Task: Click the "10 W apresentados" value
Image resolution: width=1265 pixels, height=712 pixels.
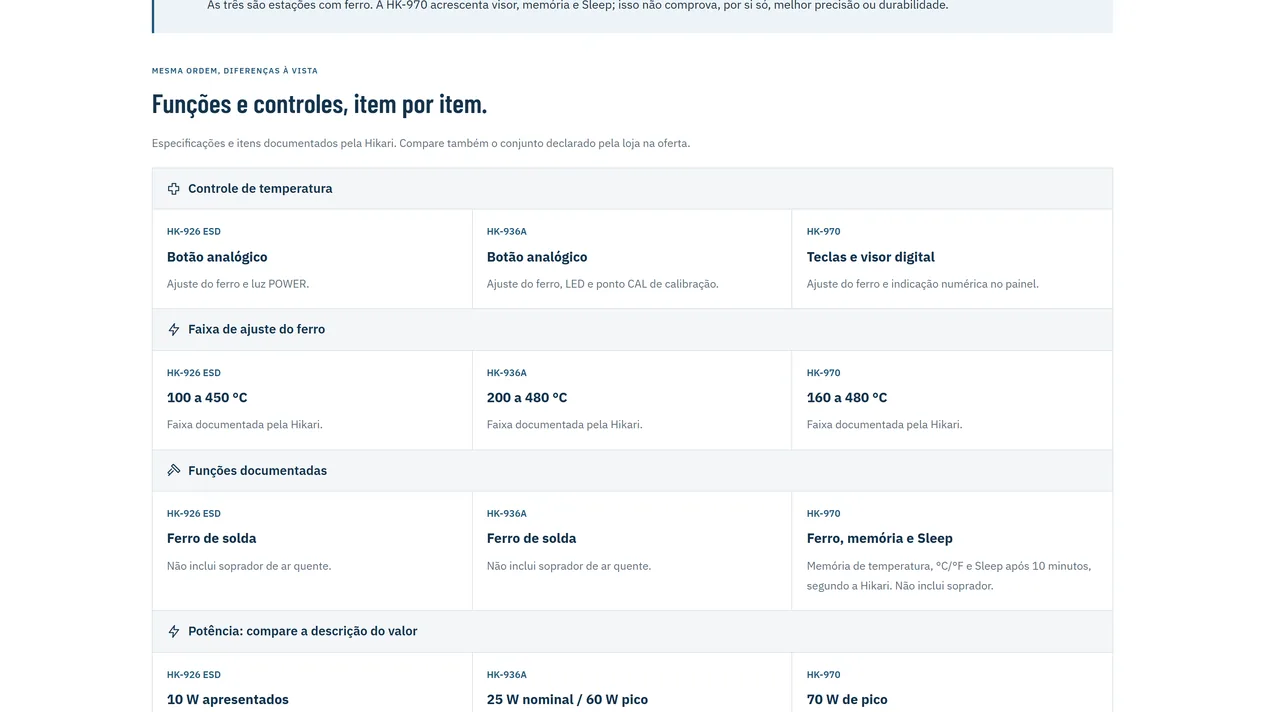Action: (228, 700)
